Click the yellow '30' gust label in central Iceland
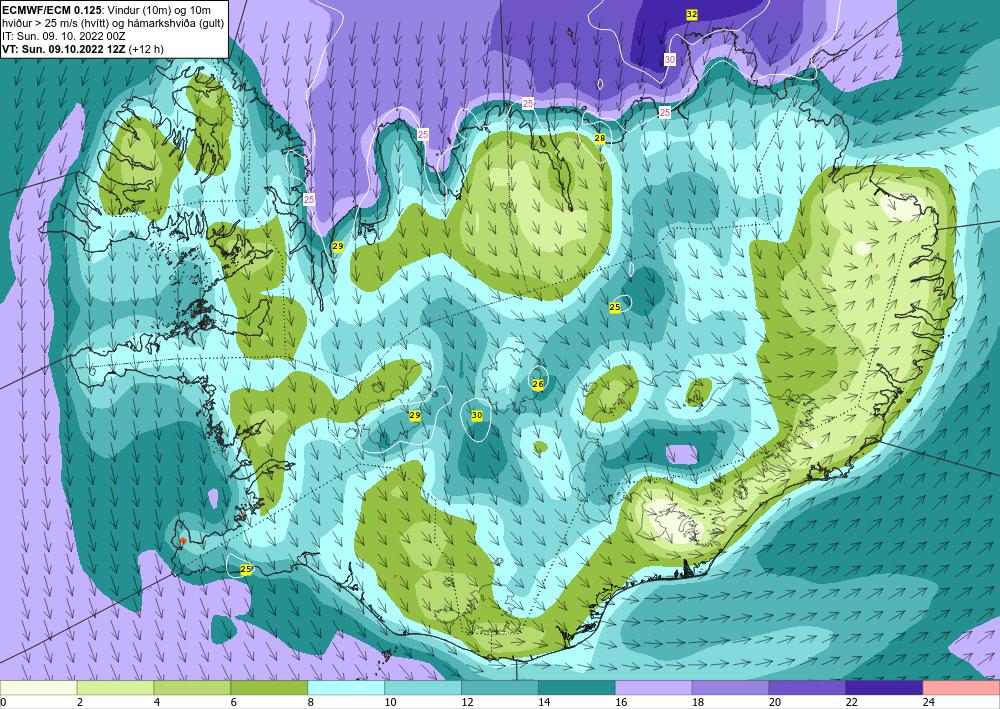Screen dimensions: 1000x709 coord(476,415)
